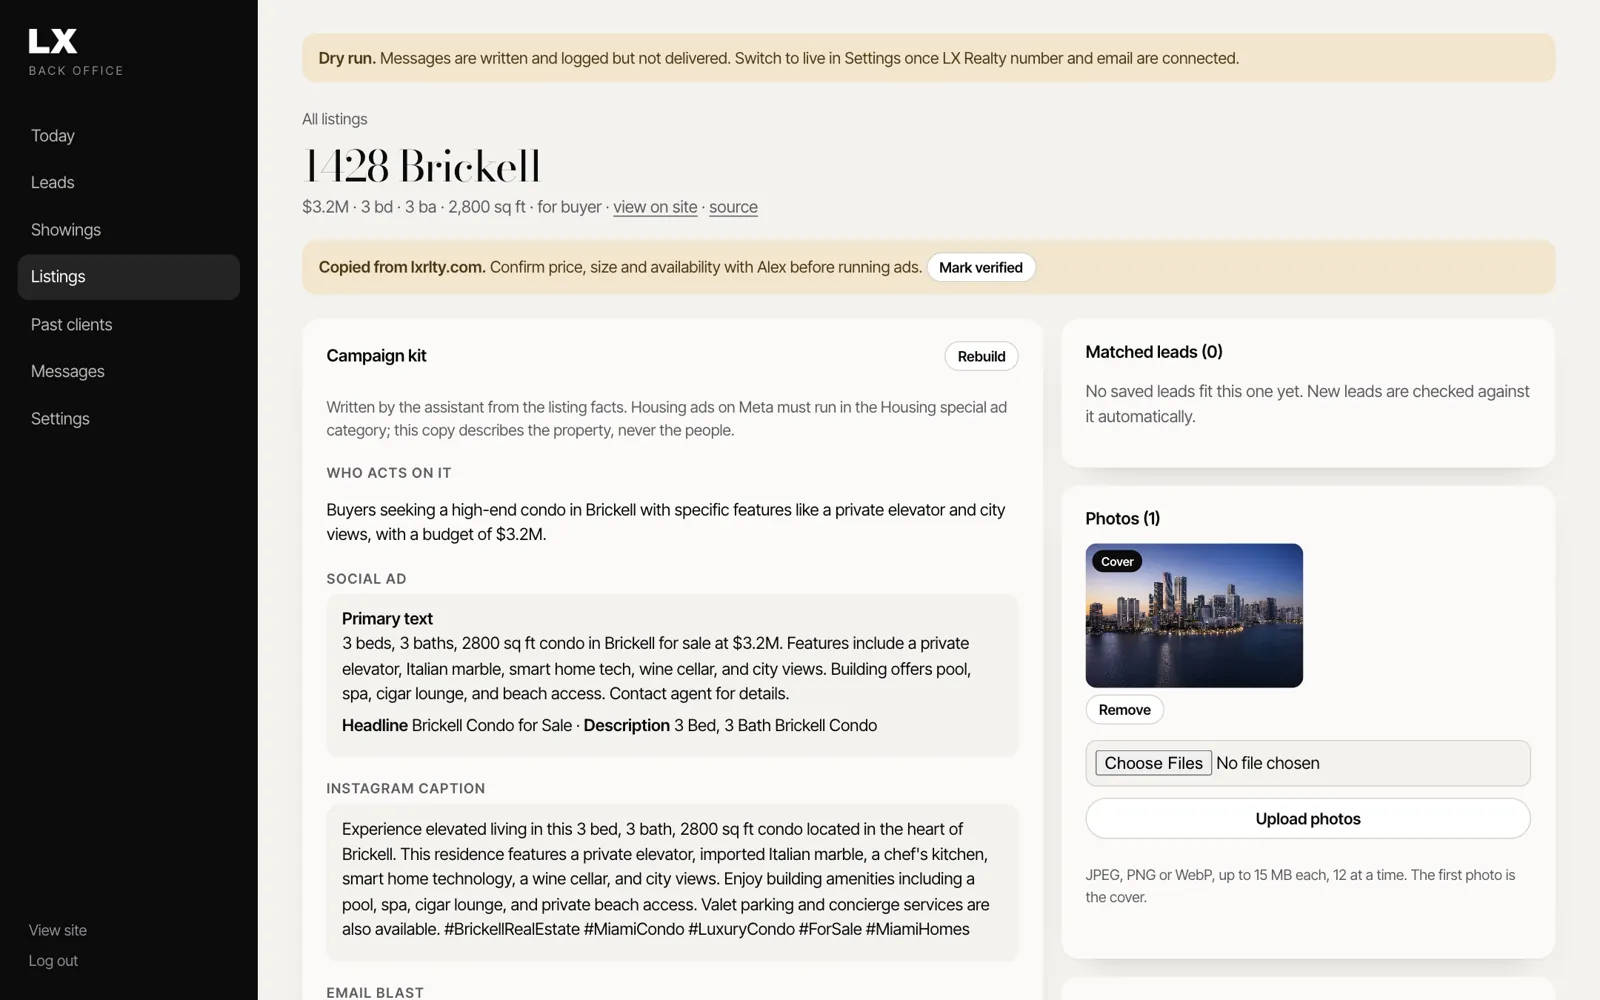Click the cover photo thumbnail
Screen dimensions: 1600x1000
pyautogui.click(x=1194, y=616)
